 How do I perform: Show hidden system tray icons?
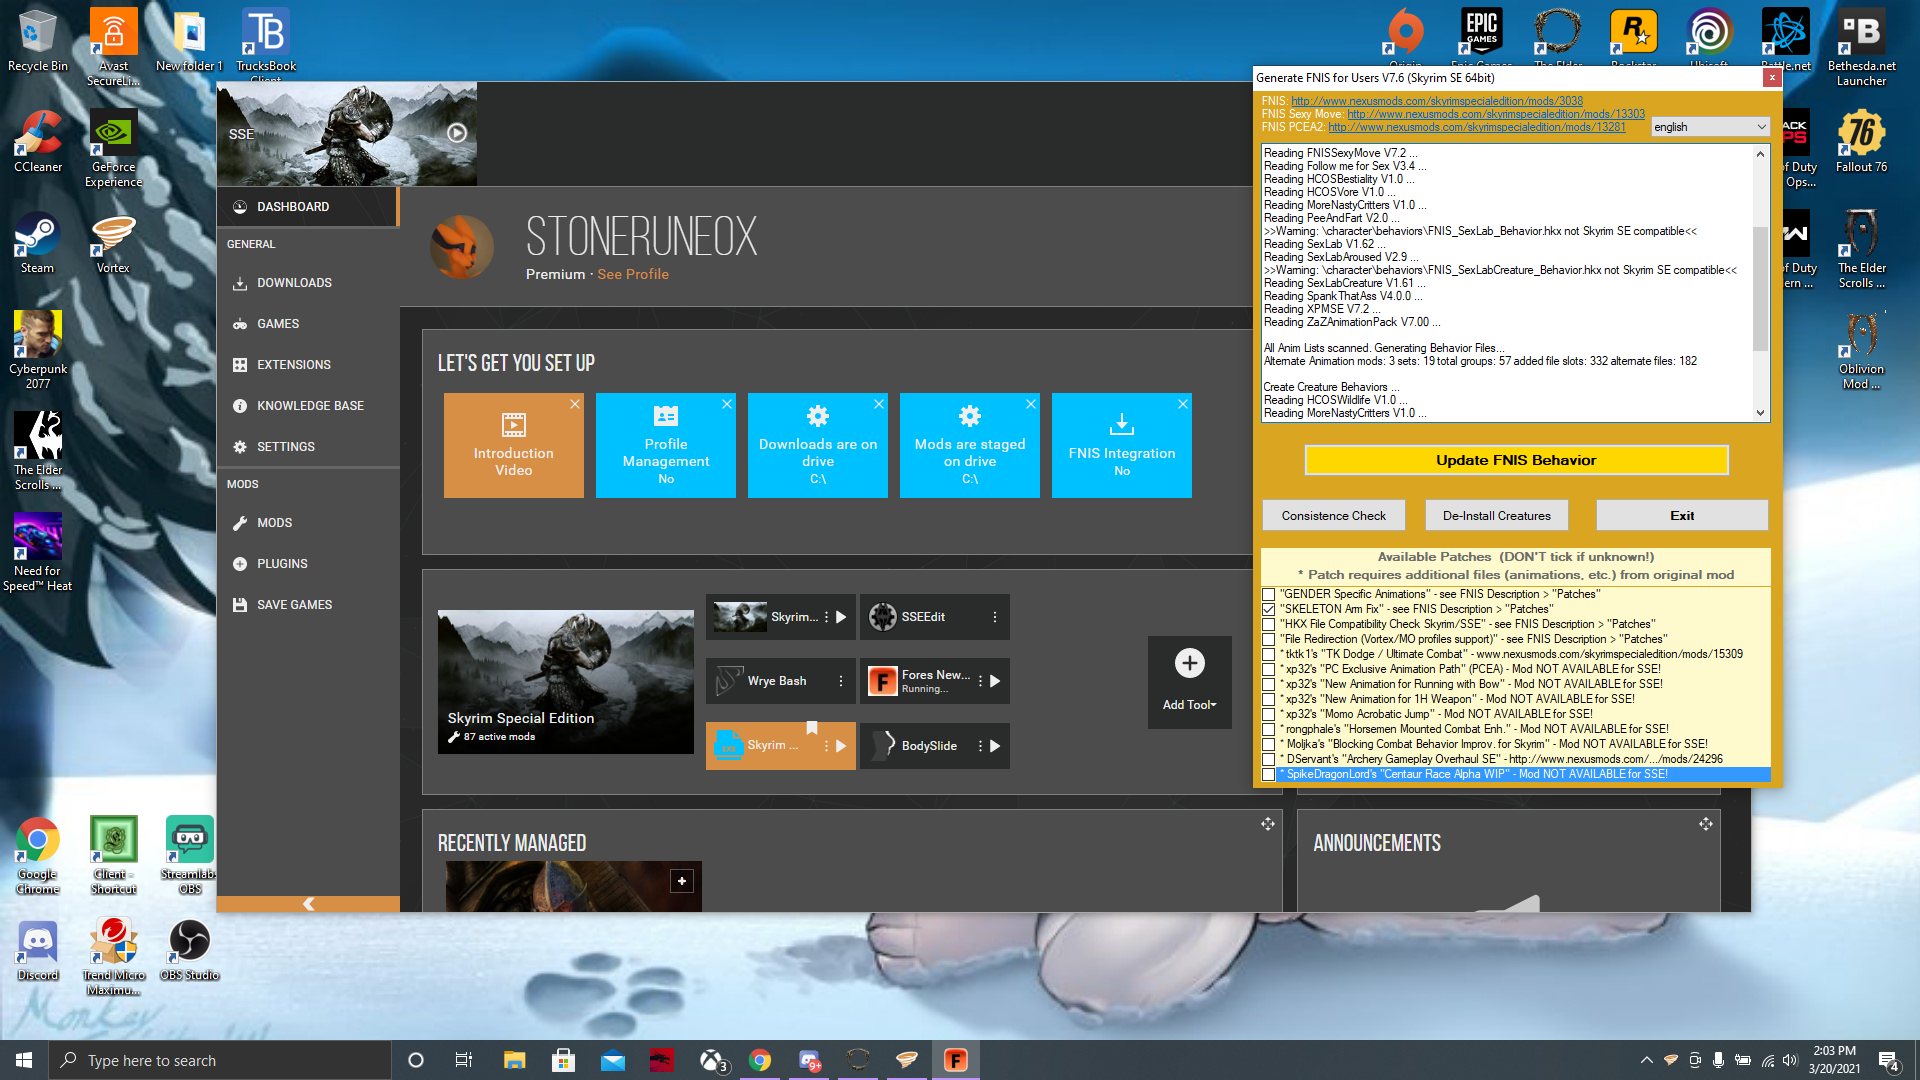1646,1060
